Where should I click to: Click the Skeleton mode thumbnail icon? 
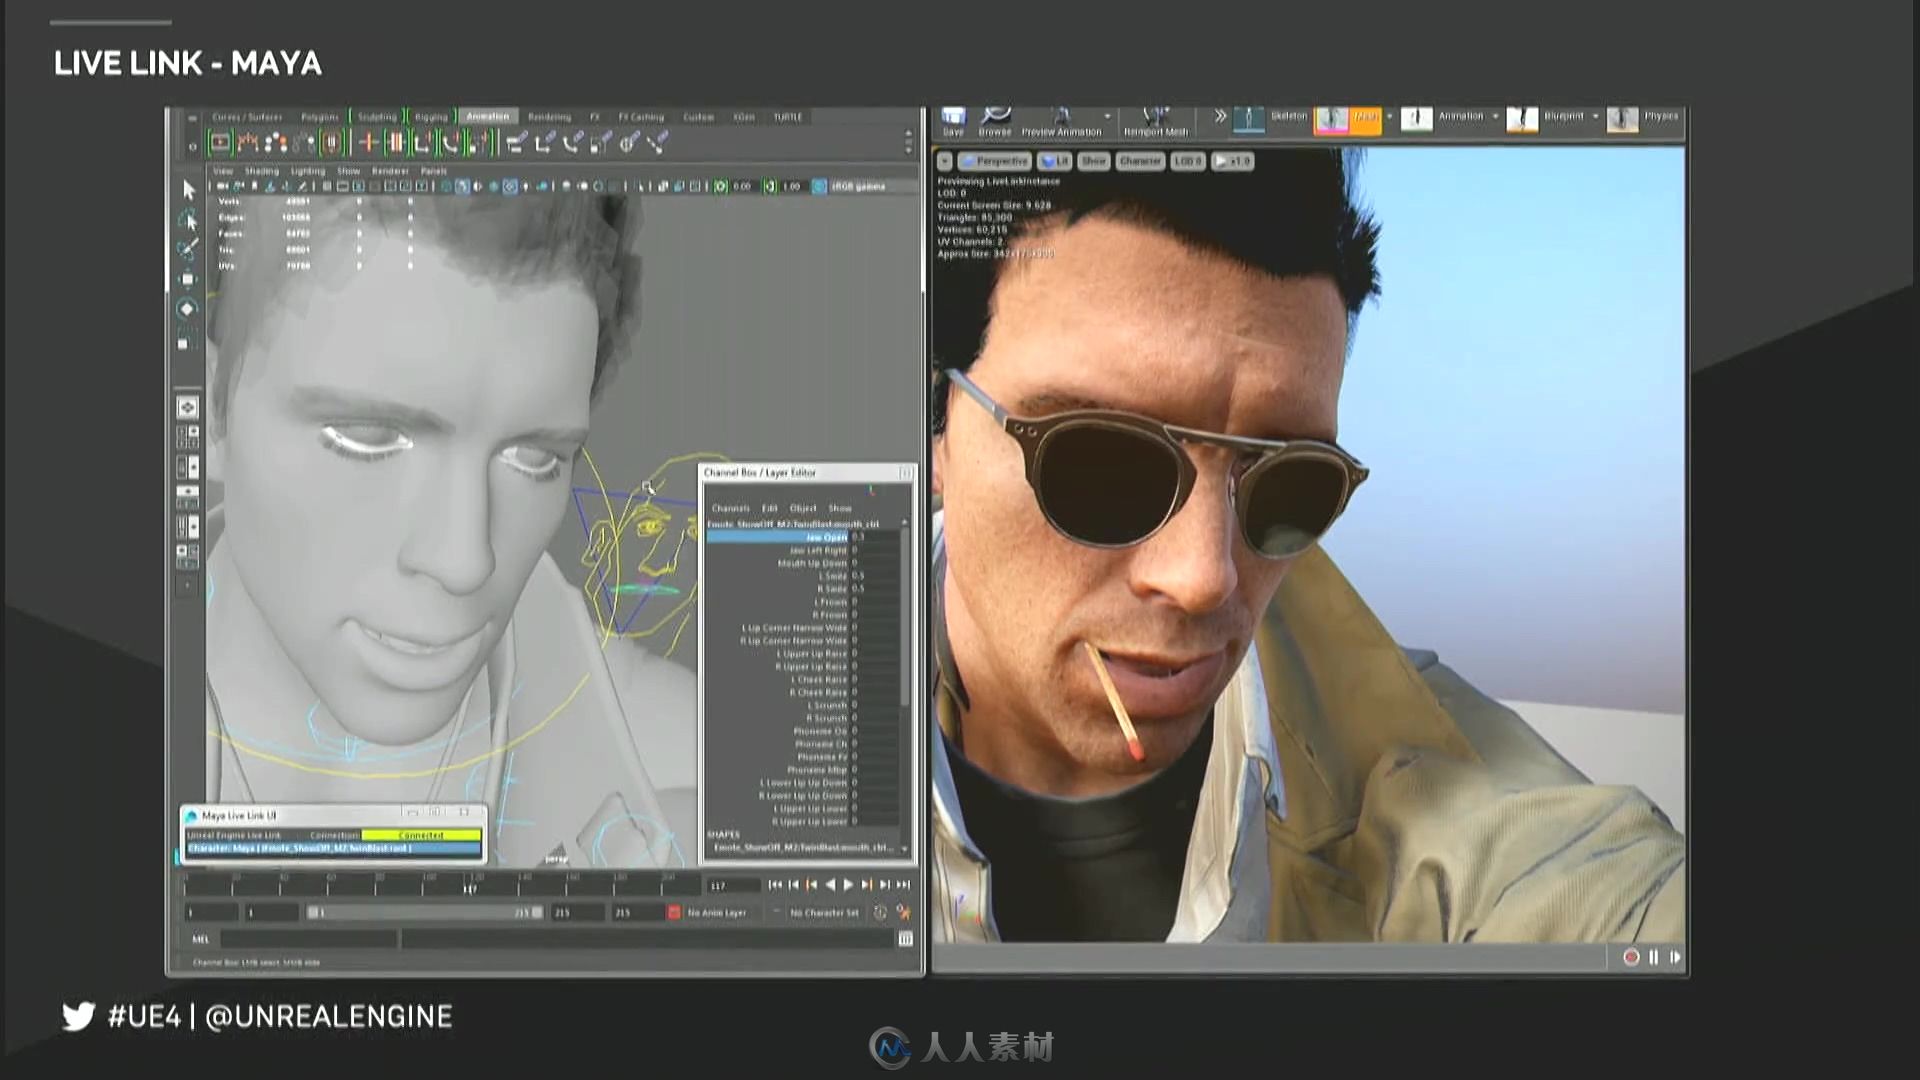(x=1248, y=119)
